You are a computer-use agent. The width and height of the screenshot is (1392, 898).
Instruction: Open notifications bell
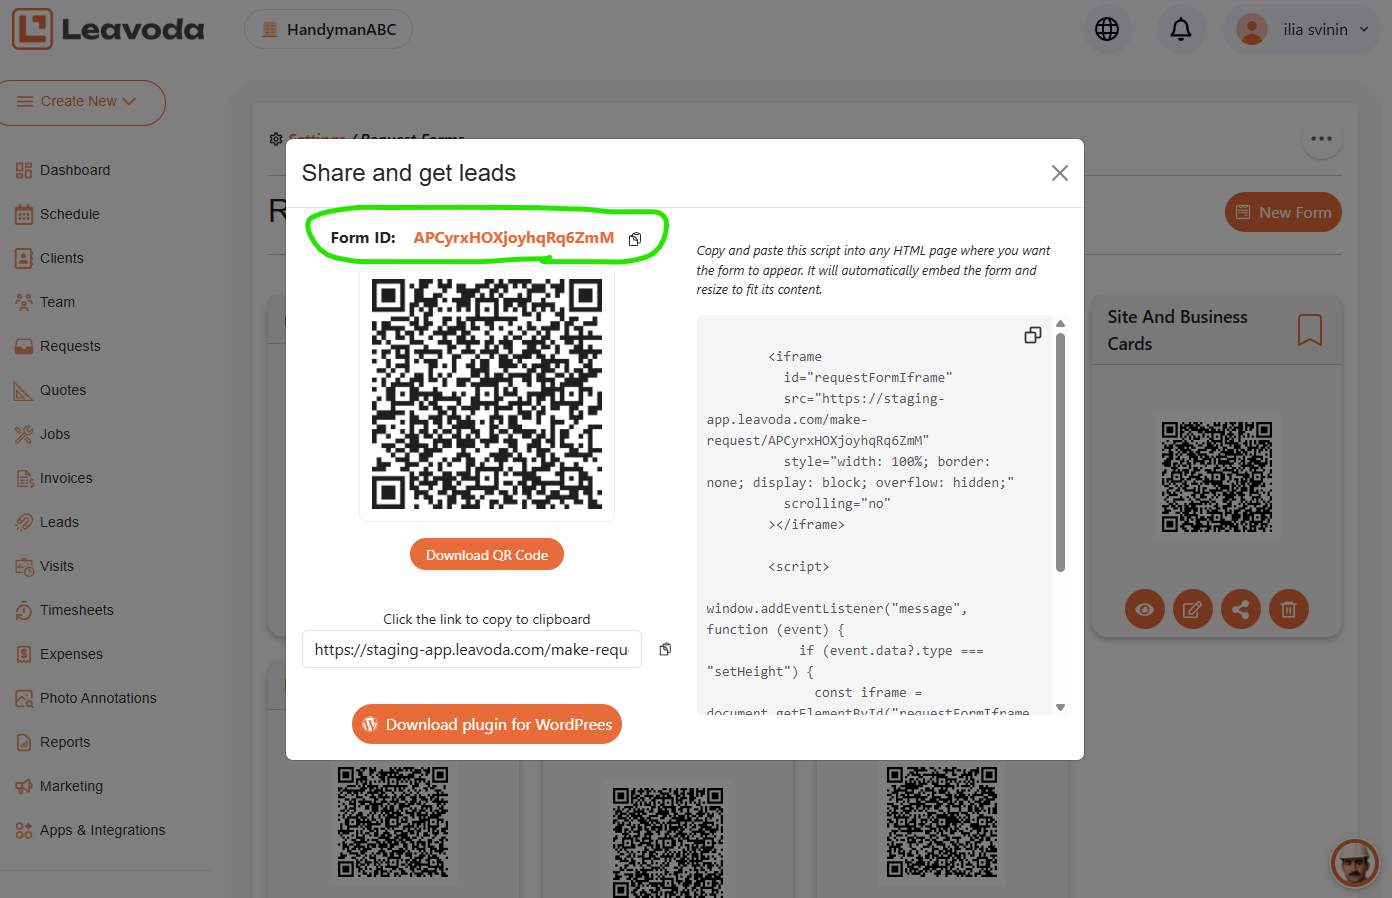[1181, 30]
